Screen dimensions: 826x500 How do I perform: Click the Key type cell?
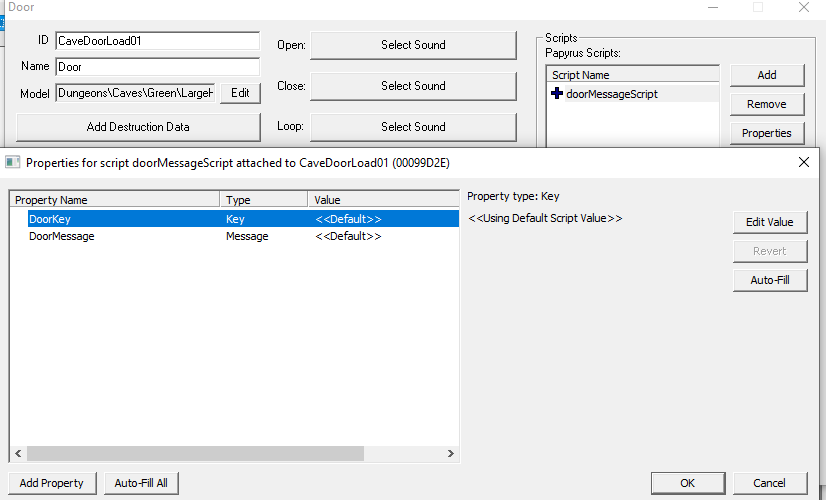(235, 219)
